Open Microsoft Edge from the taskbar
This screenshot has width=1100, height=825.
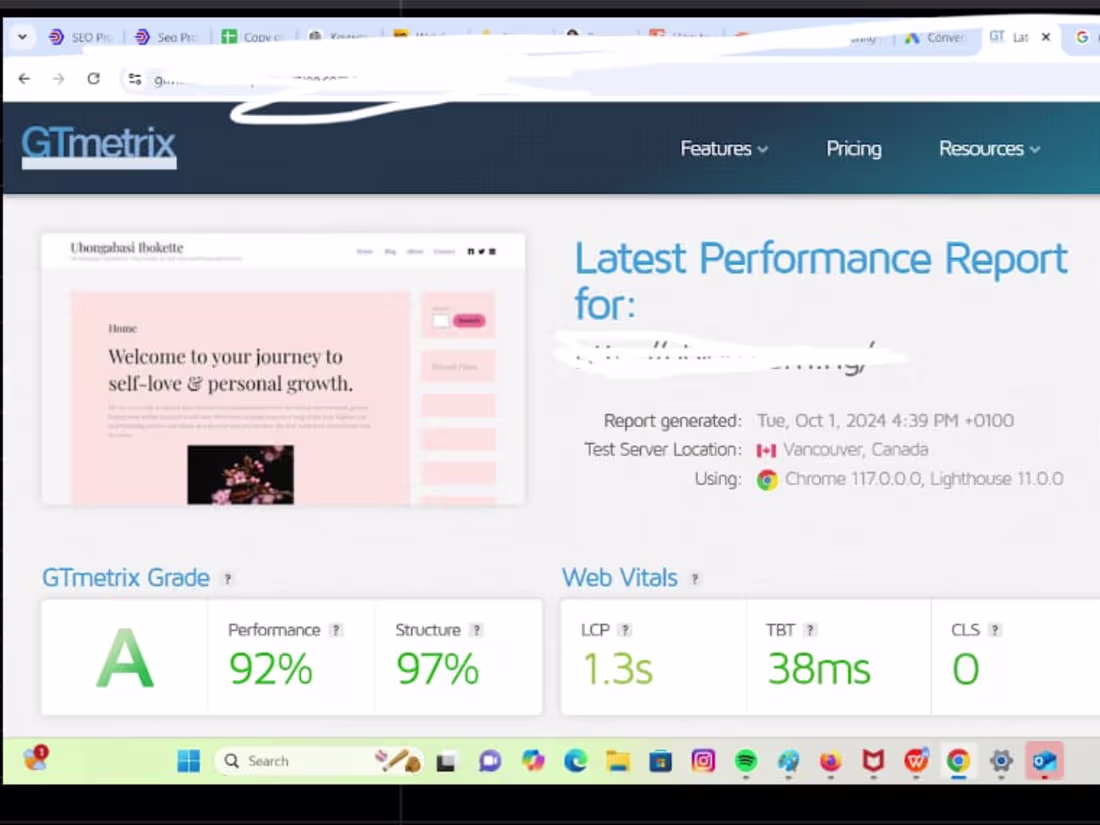(575, 761)
